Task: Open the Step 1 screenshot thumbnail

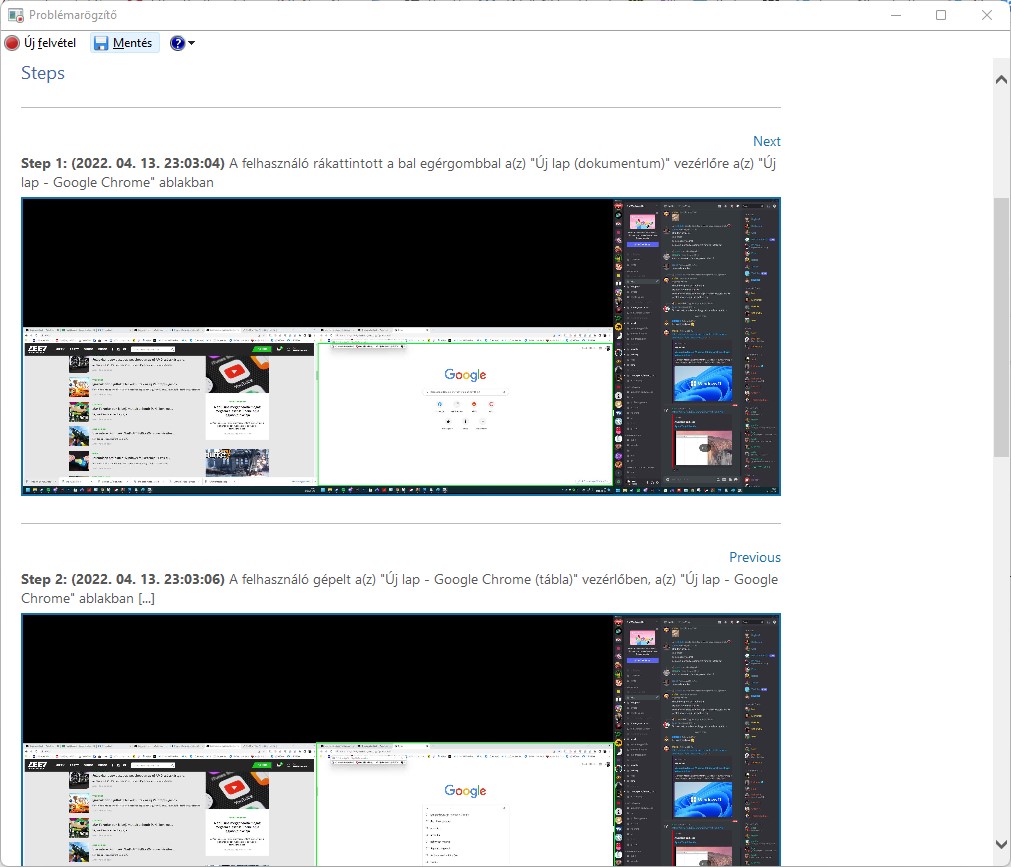Action: pyautogui.click(x=400, y=346)
